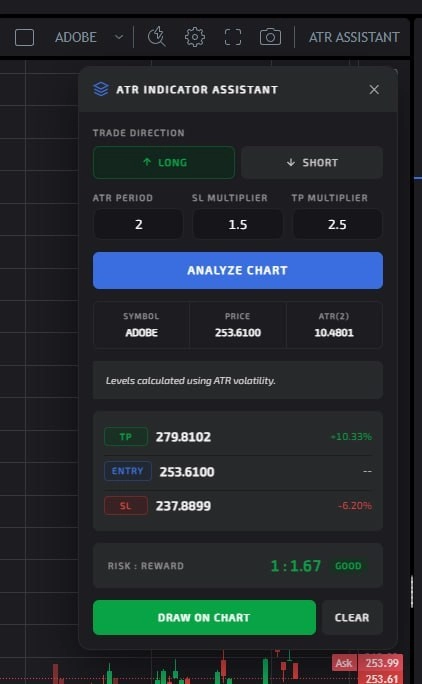Click the ATR(2) value 10.4801
422x684 pixels.
click(x=334, y=333)
